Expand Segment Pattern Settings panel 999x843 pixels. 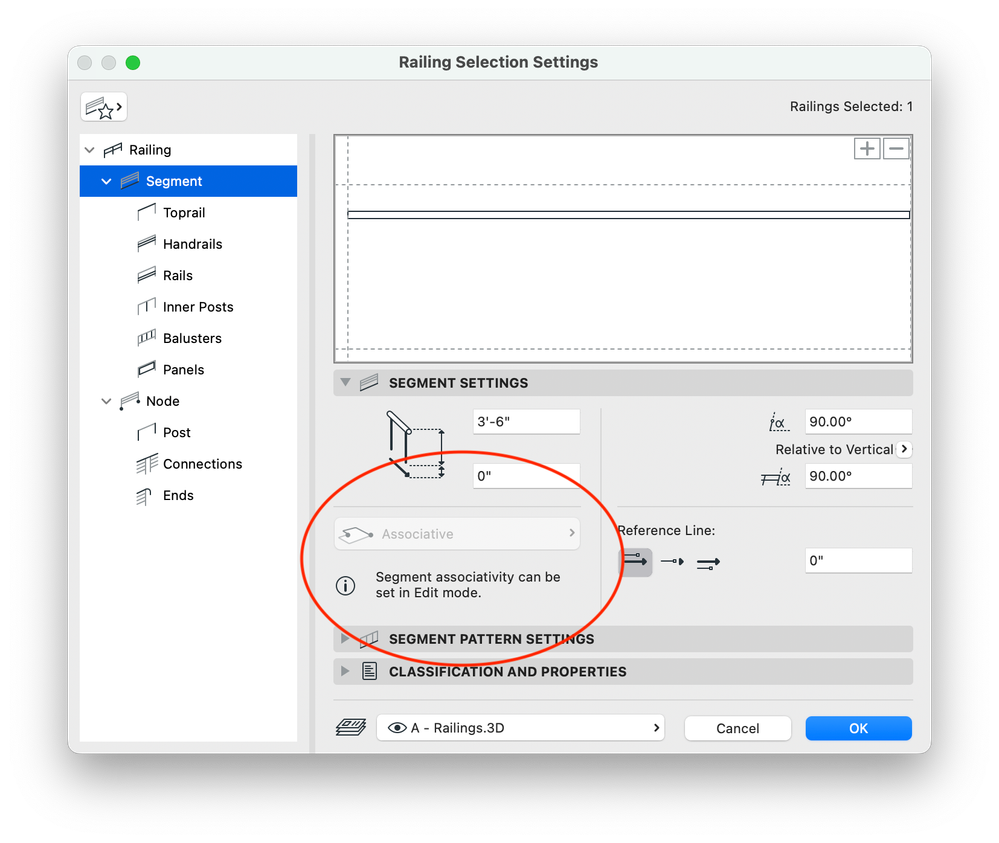pyautogui.click(x=345, y=639)
